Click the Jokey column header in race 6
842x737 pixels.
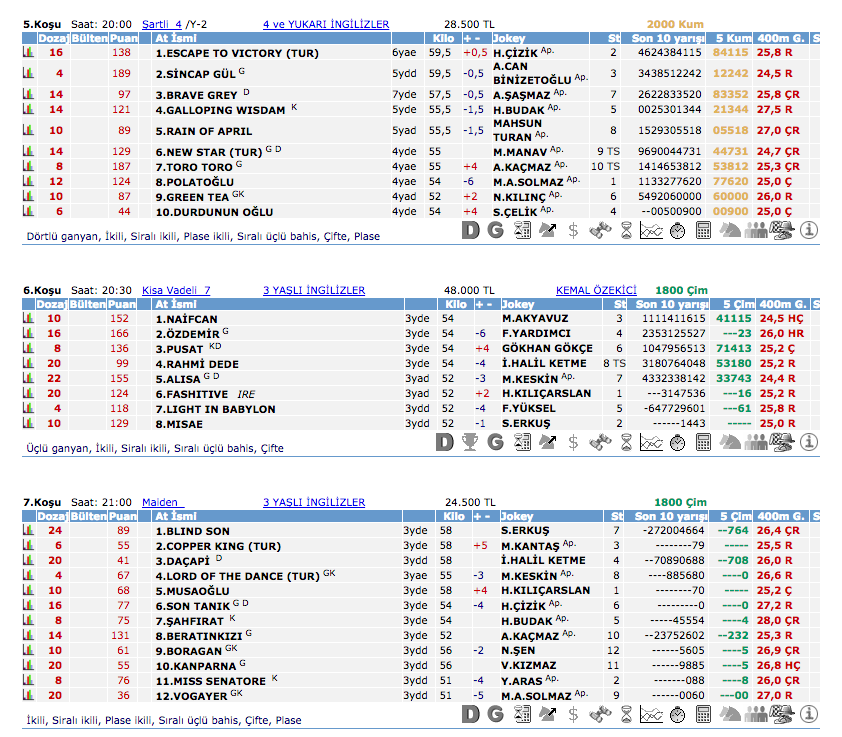[x=518, y=304]
